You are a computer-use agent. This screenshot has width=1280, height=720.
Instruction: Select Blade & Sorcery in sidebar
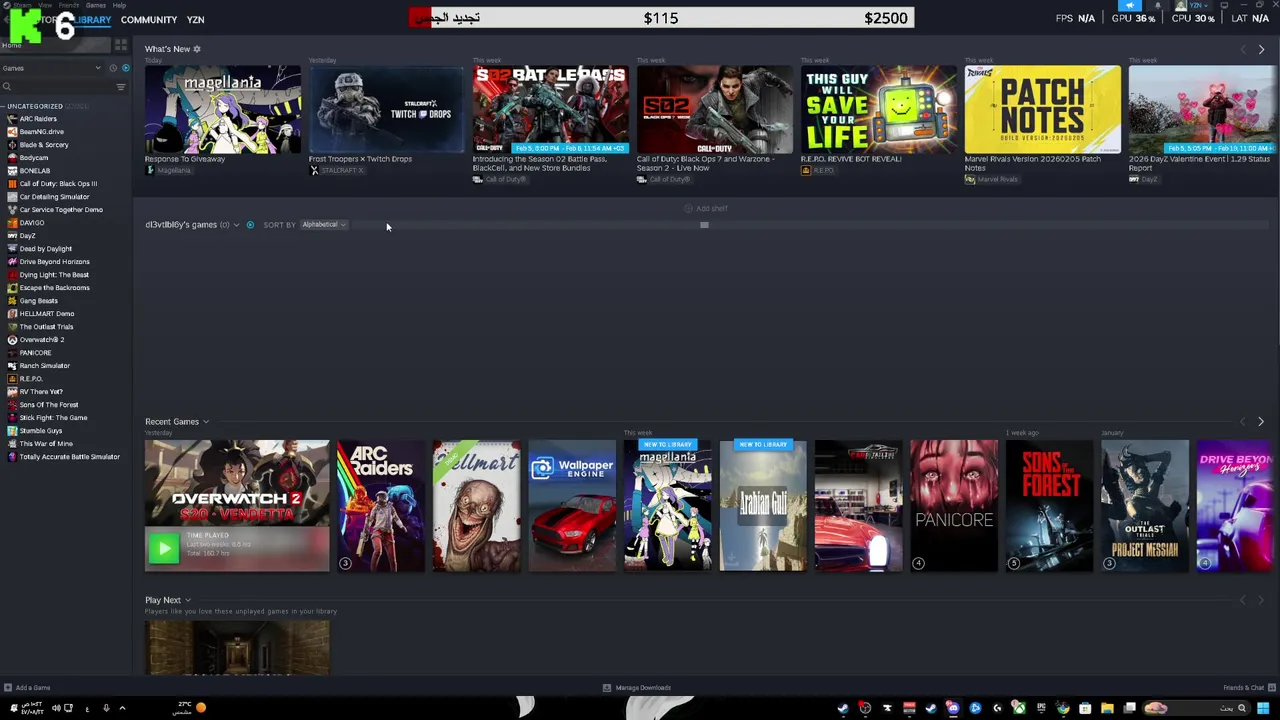(x=44, y=145)
